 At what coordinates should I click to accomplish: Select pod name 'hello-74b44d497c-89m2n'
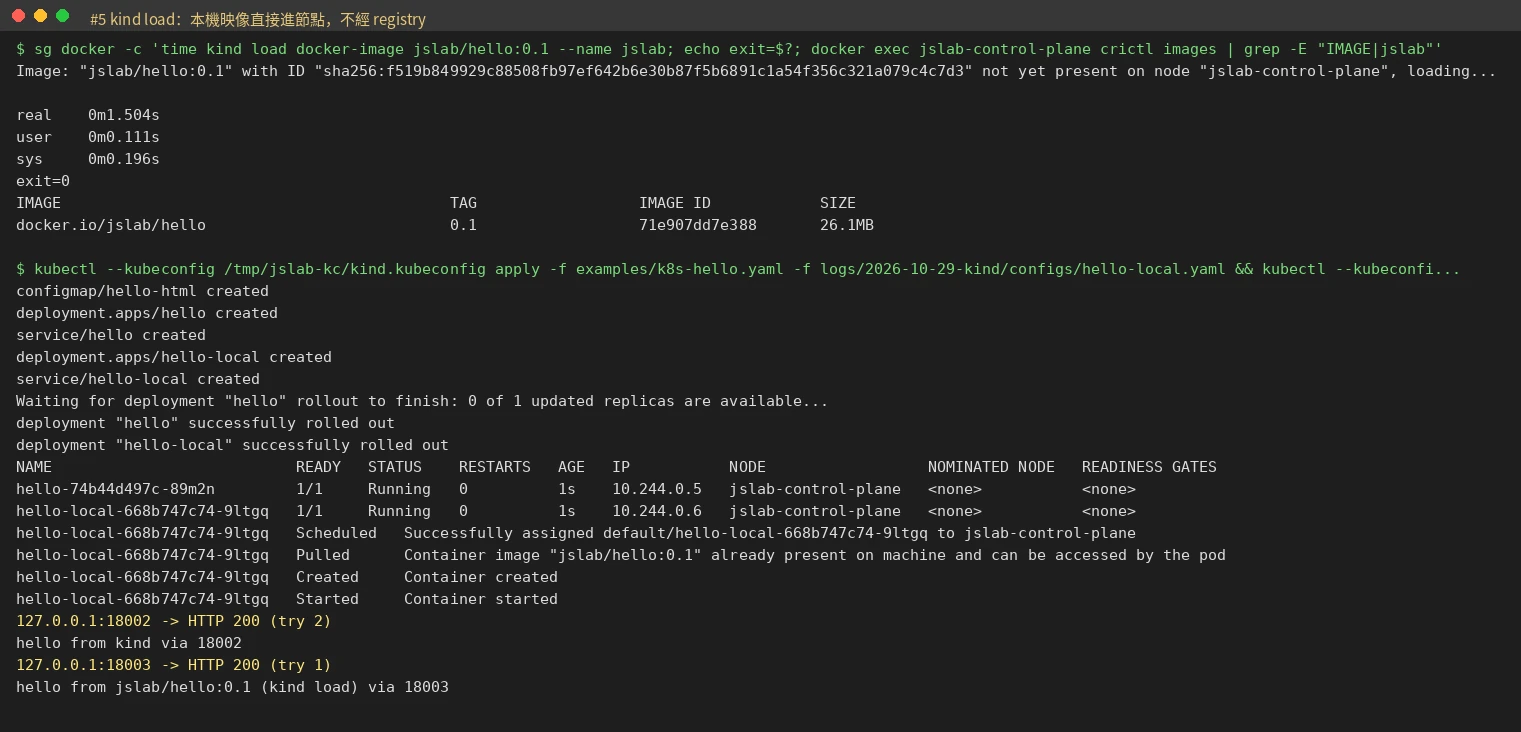pyautogui.click(x=115, y=489)
